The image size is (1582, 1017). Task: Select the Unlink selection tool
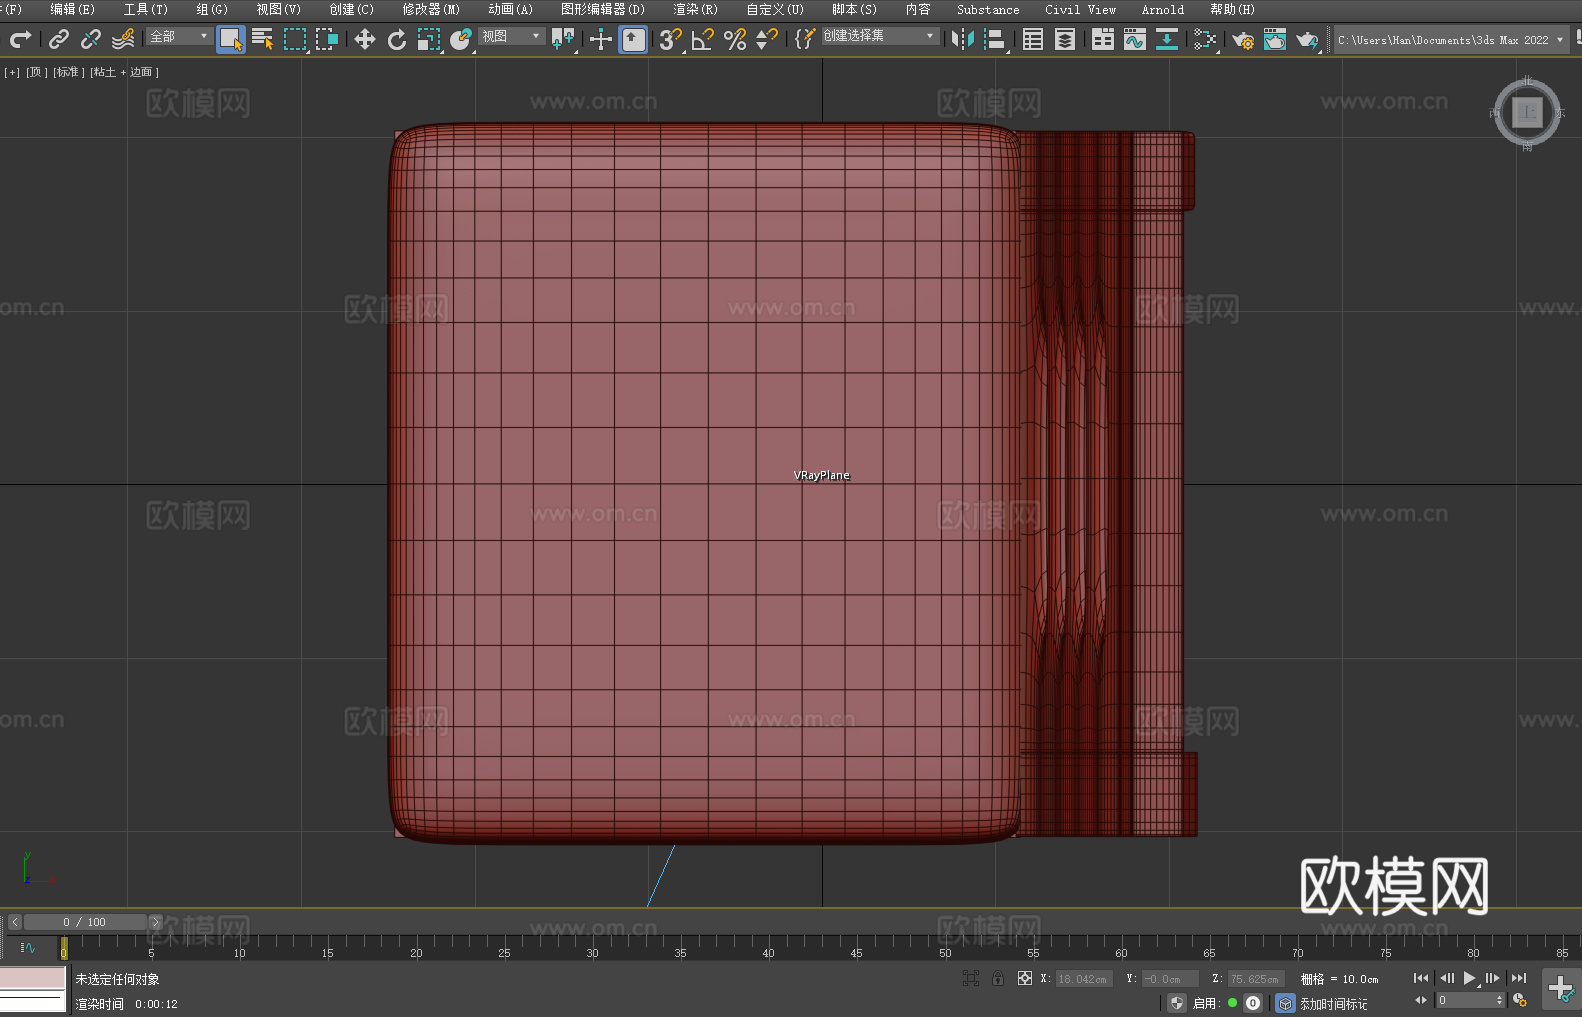coord(91,39)
